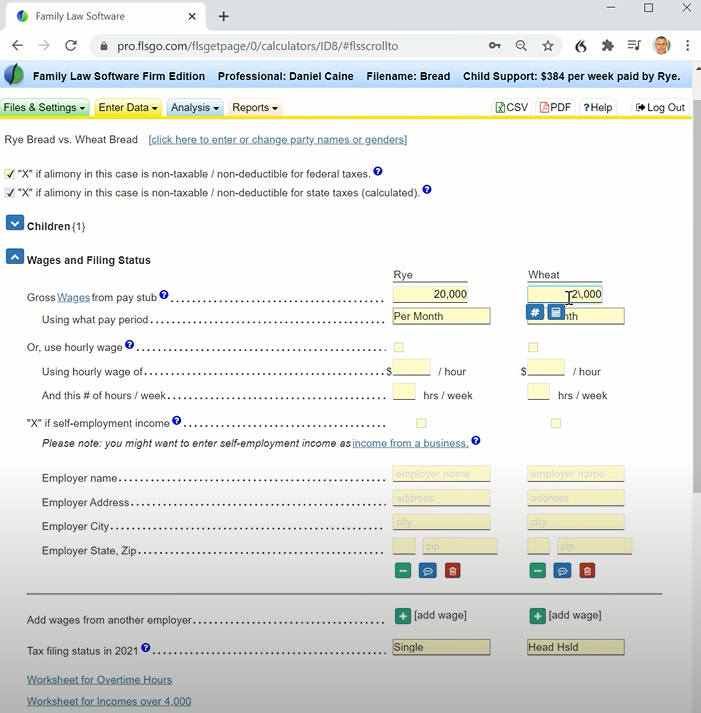Open calculator icon below Wheat wages field

(x=556, y=313)
